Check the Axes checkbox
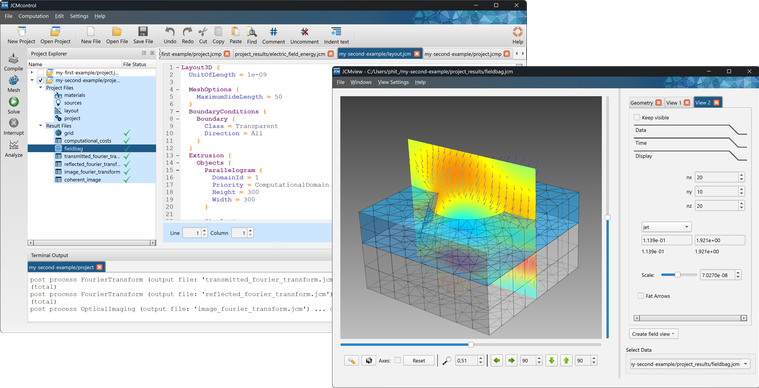The height and width of the screenshot is (388, 759). click(x=397, y=360)
